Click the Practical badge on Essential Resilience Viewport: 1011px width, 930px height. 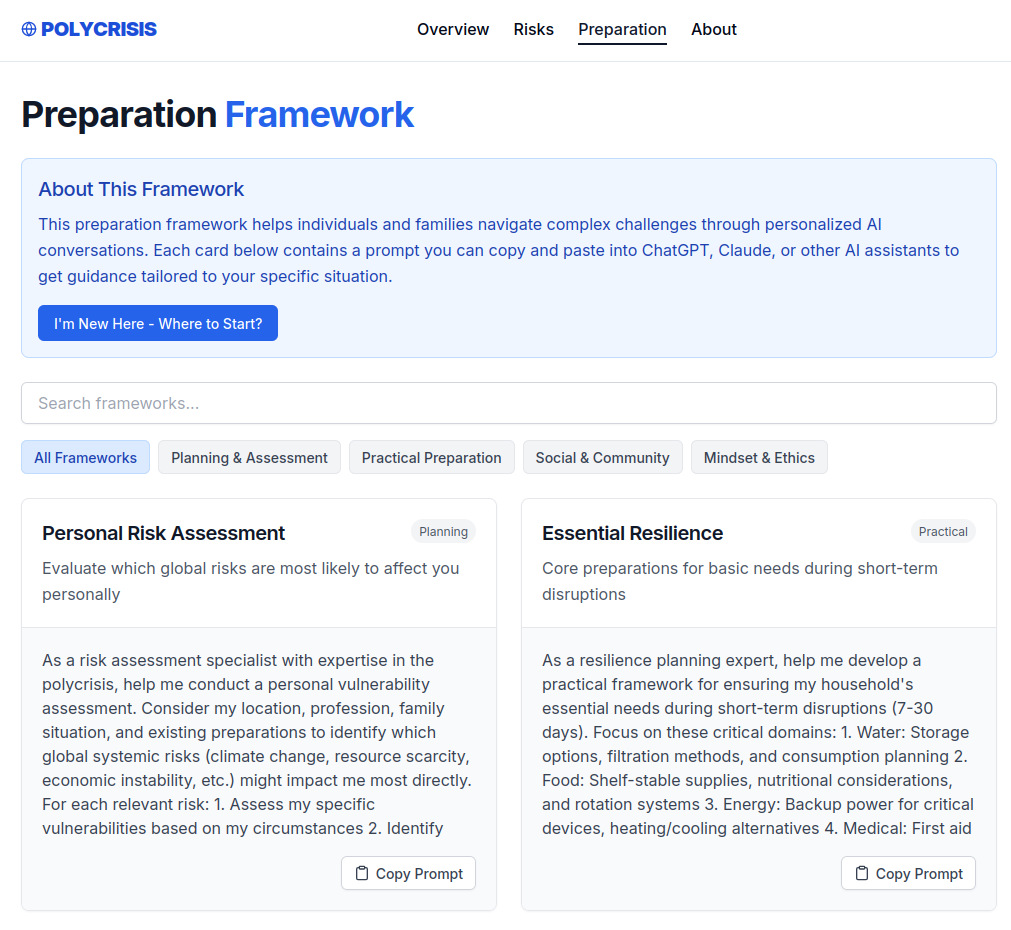[942, 532]
